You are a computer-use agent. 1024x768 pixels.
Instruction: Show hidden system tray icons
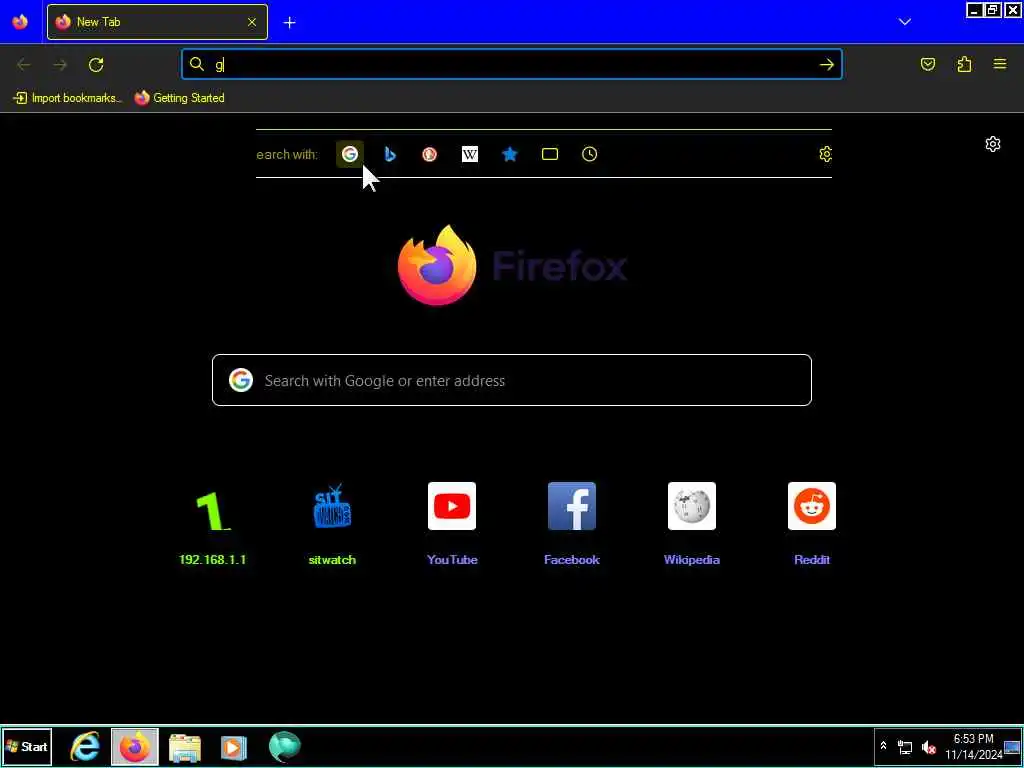click(884, 746)
